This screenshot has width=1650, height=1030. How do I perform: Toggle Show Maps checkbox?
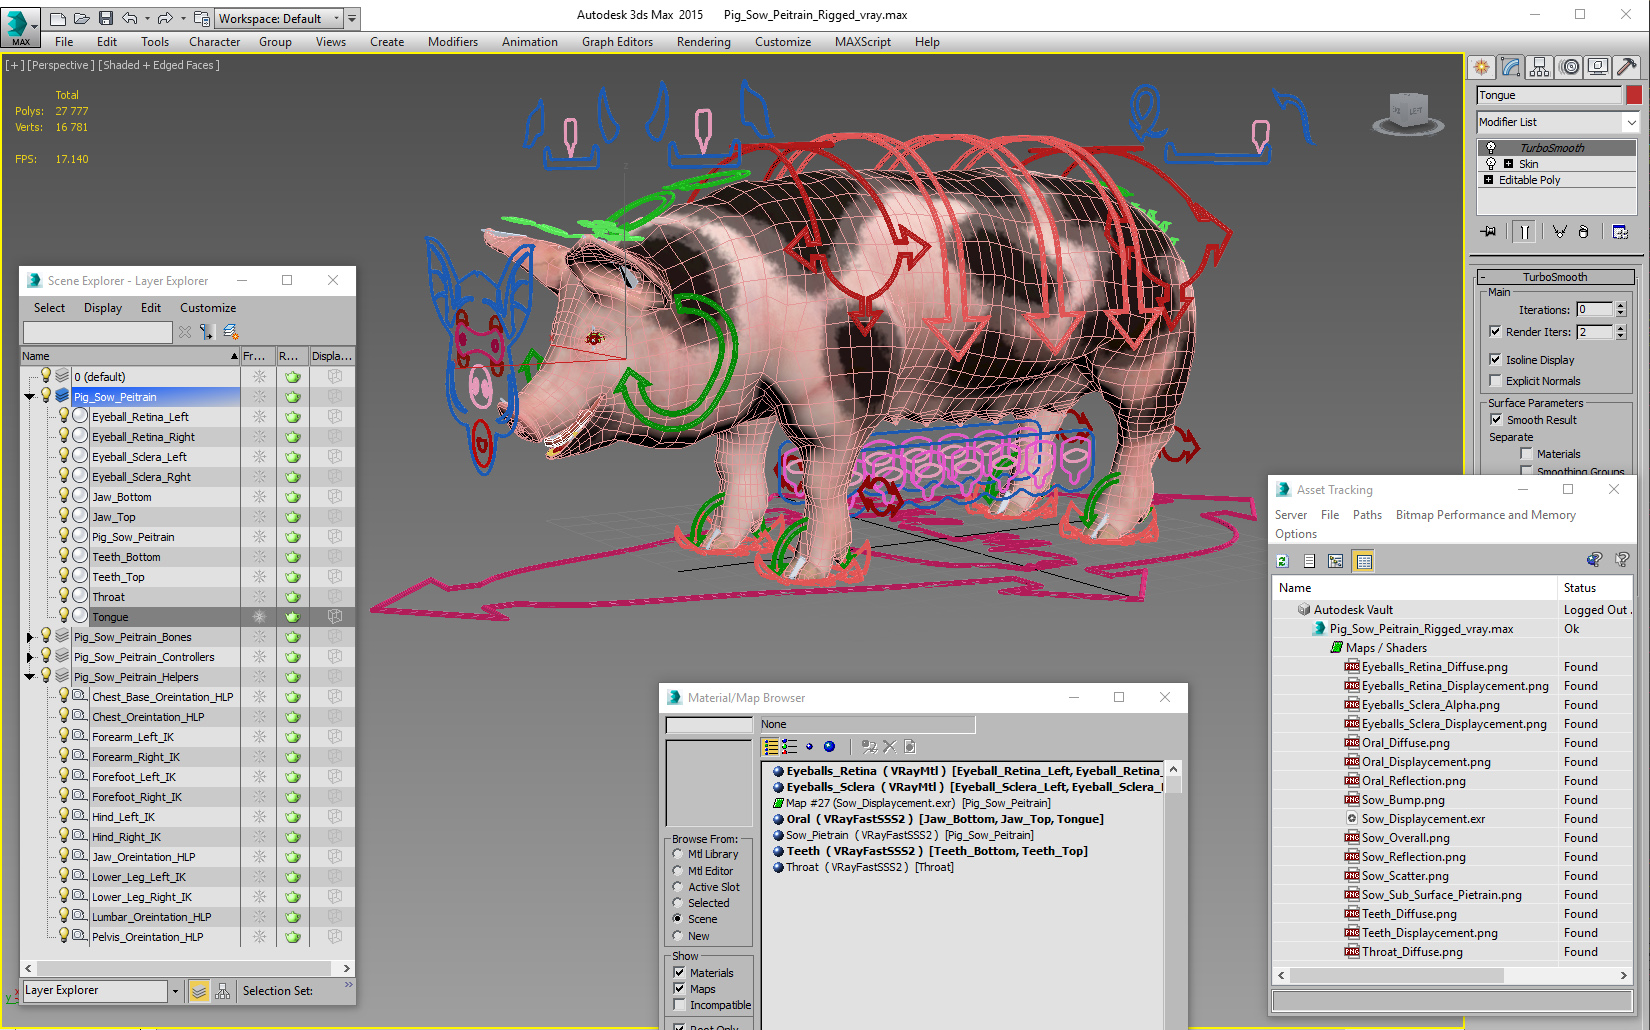679,989
